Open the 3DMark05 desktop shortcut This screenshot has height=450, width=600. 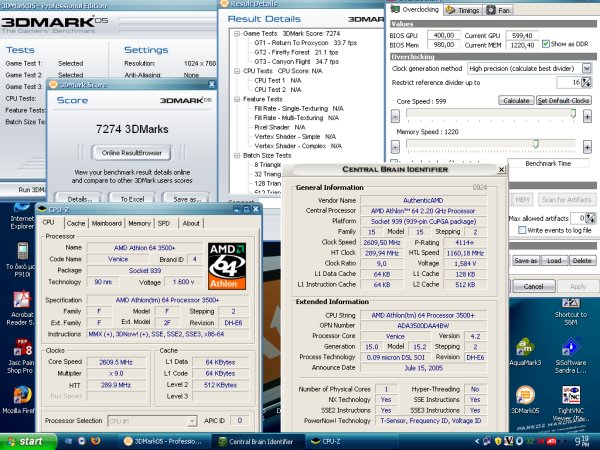(x=525, y=400)
